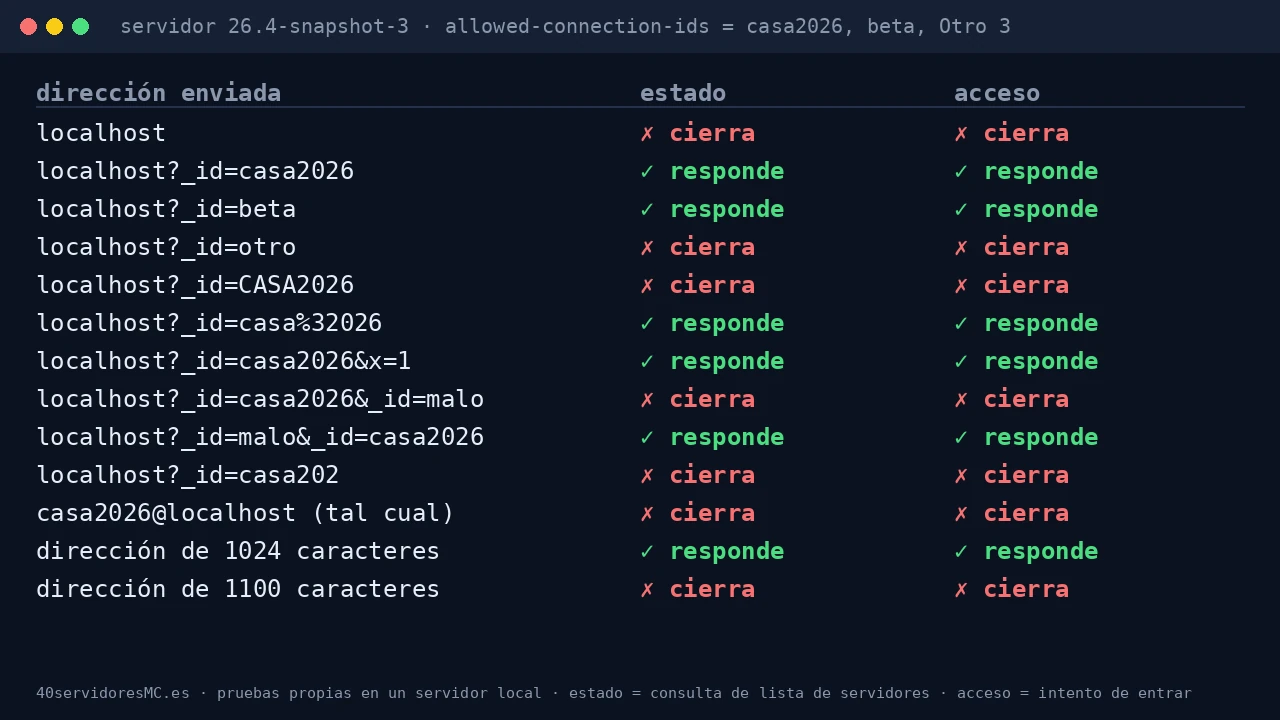This screenshot has height=720, width=1280.
Task: Select 'dirección de 1024 caracteres' row
Action: point(238,551)
